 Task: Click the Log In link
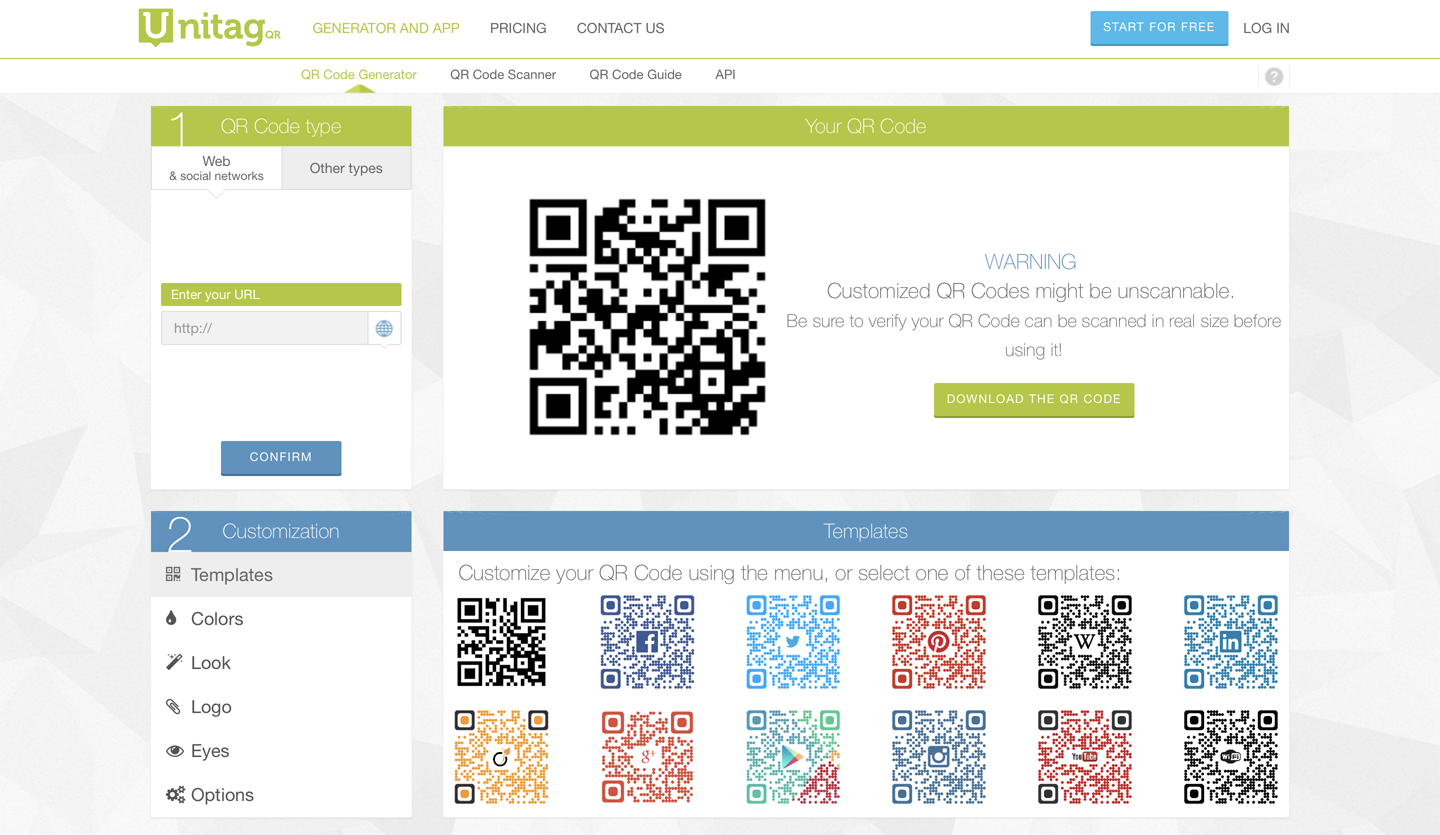point(1266,28)
